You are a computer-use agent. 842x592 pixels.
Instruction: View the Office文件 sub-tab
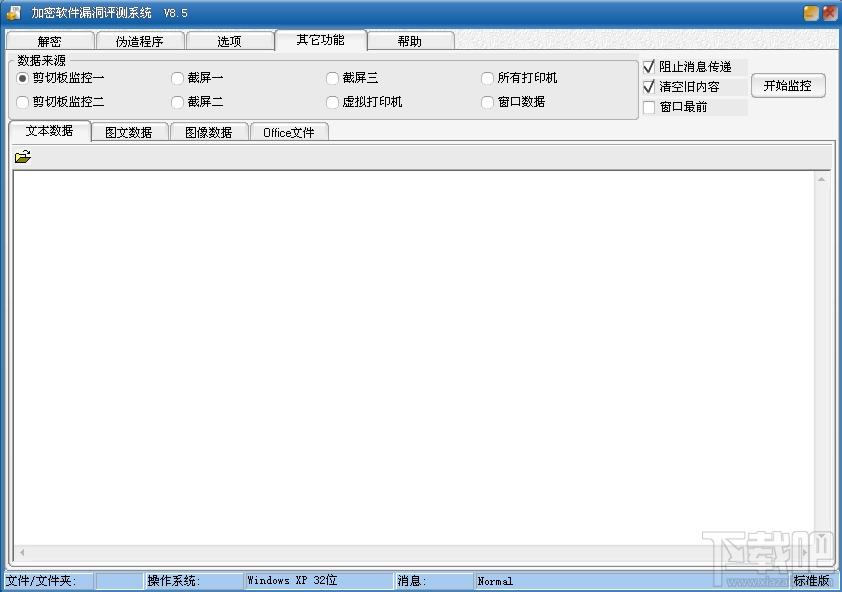point(289,132)
